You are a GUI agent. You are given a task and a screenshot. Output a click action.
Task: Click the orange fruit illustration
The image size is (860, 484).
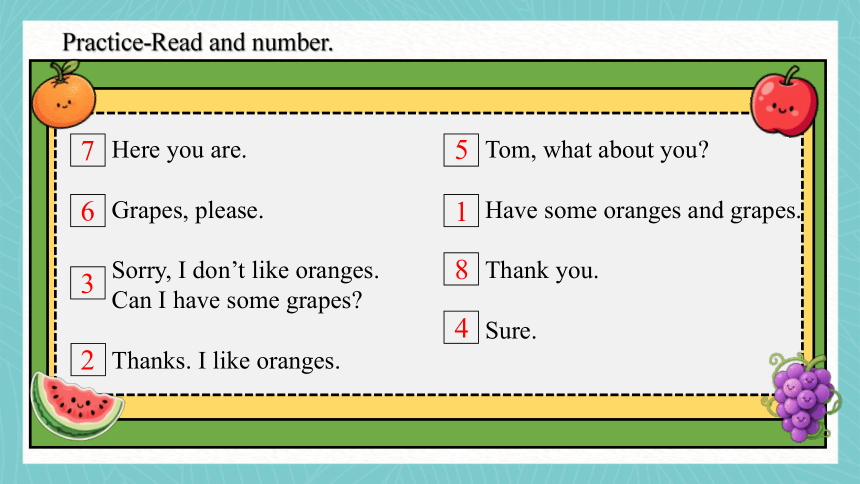click(x=64, y=94)
